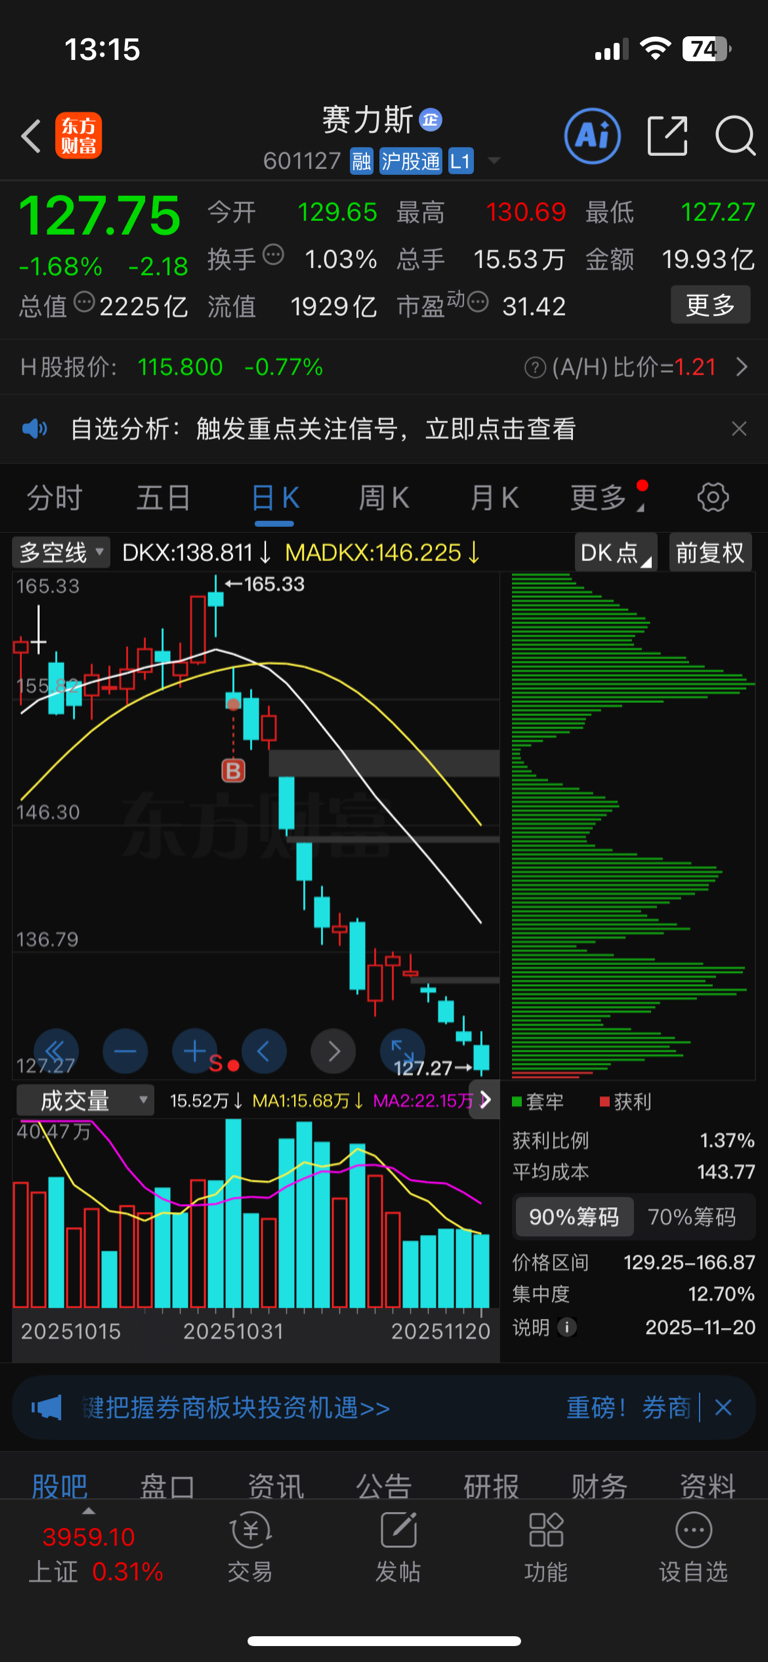Expand the volume panel right arrow
Image resolution: width=768 pixels, height=1663 pixels.
tap(485, 1100)
